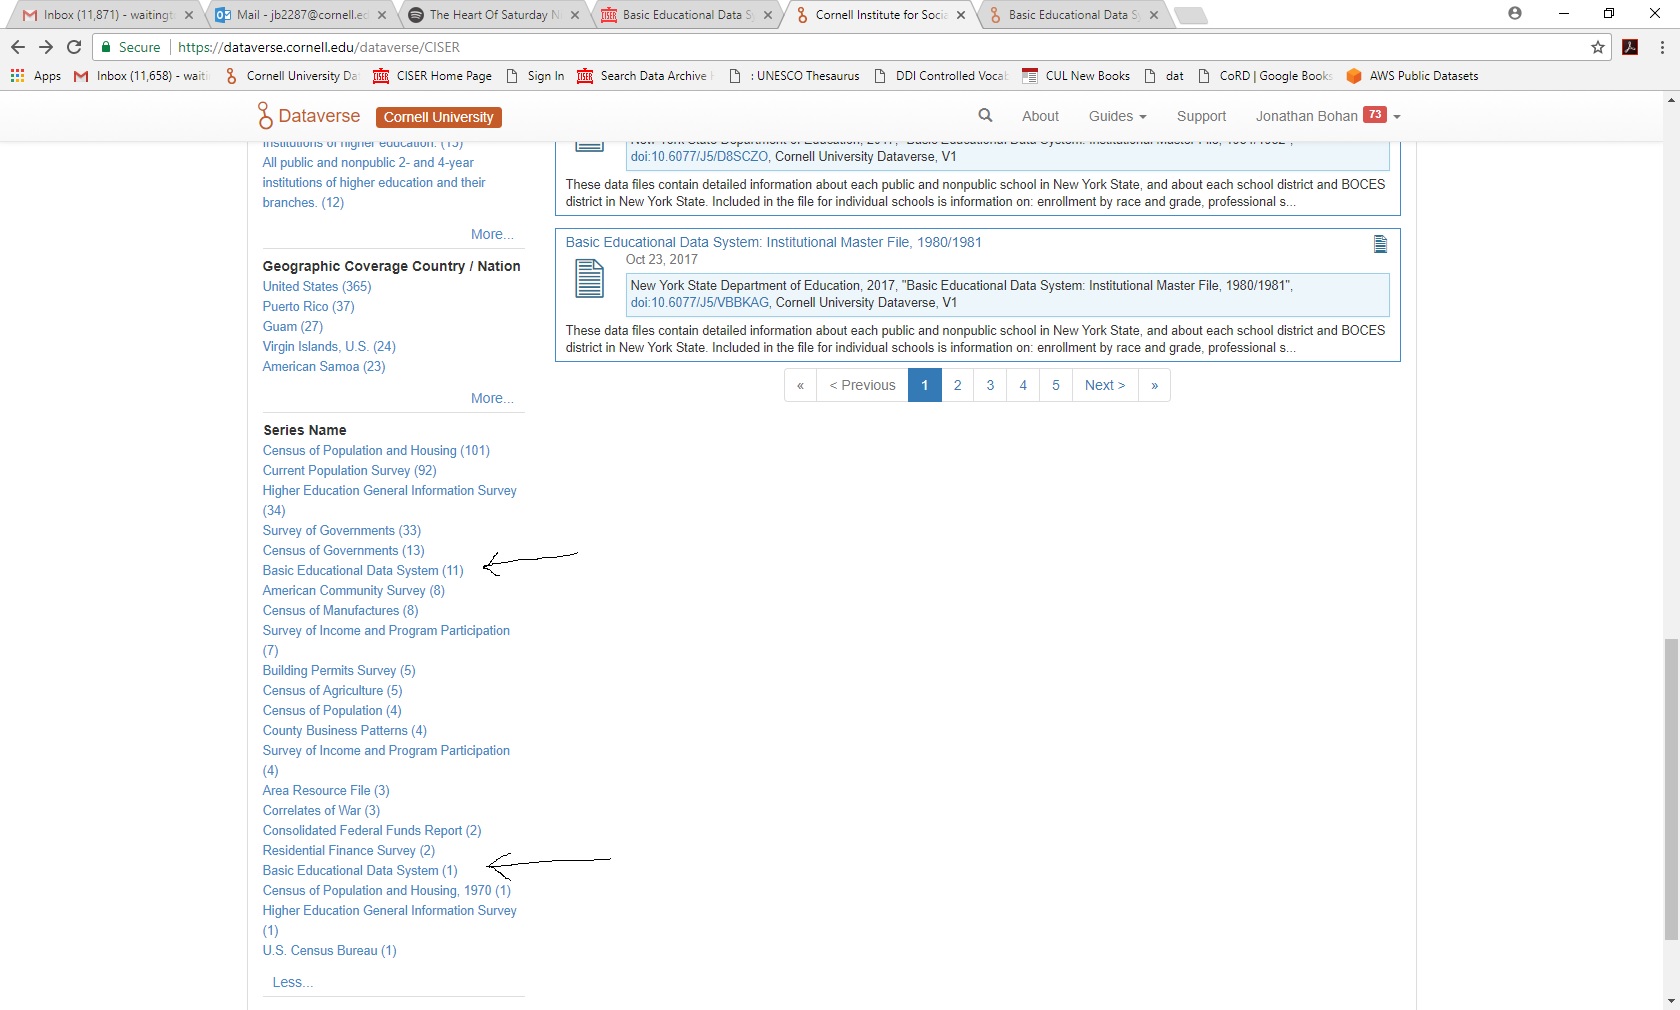Go to results page 5
The image size is (1680, 1010).
[x=1055, y=385]
